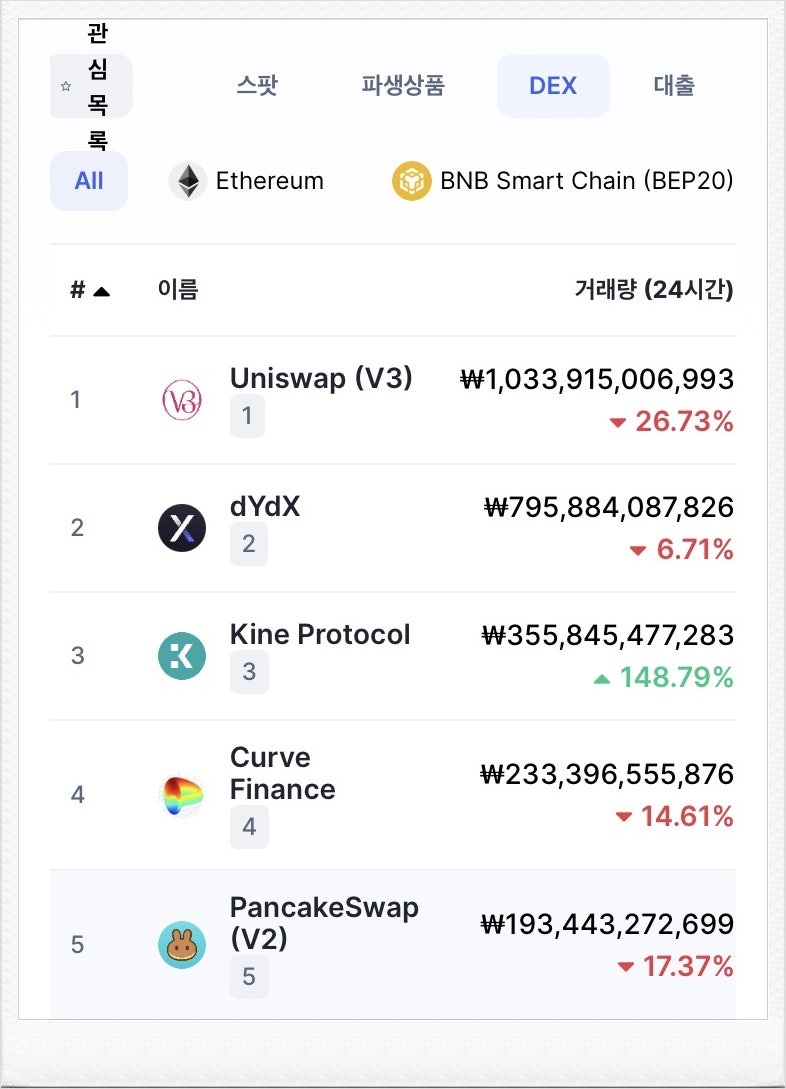Open the Uniswap (V3) exchange link
Screen dimensions: 786x1089
321,379
